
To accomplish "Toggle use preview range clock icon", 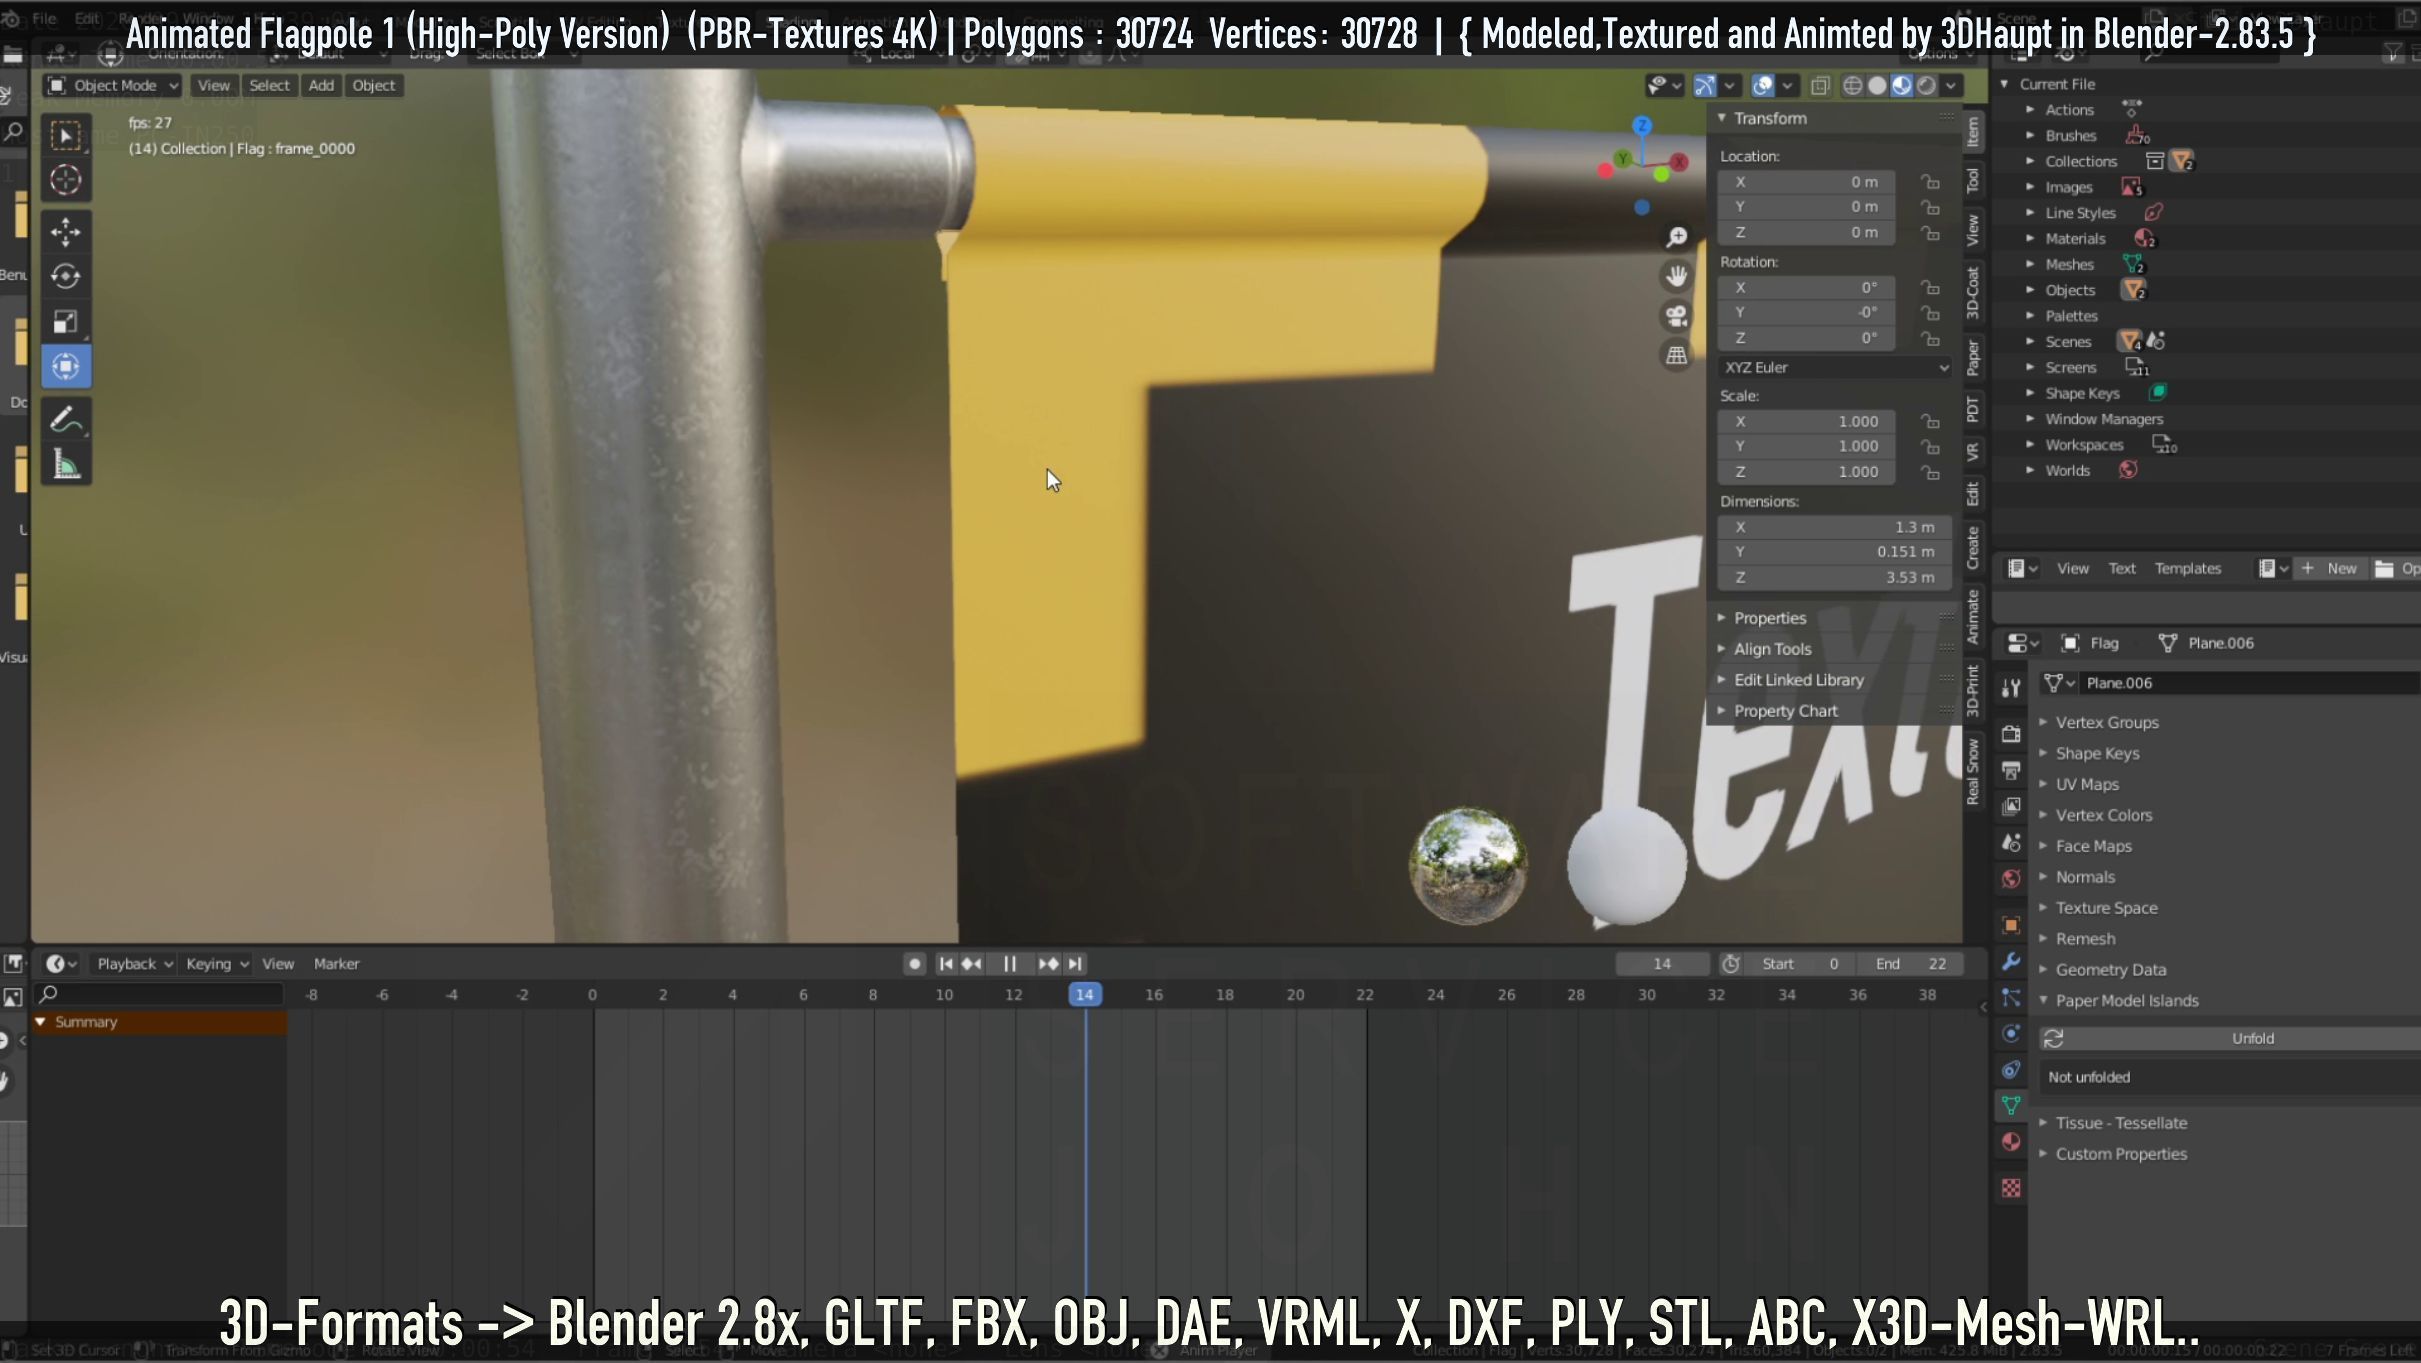I will [1731, 964].
